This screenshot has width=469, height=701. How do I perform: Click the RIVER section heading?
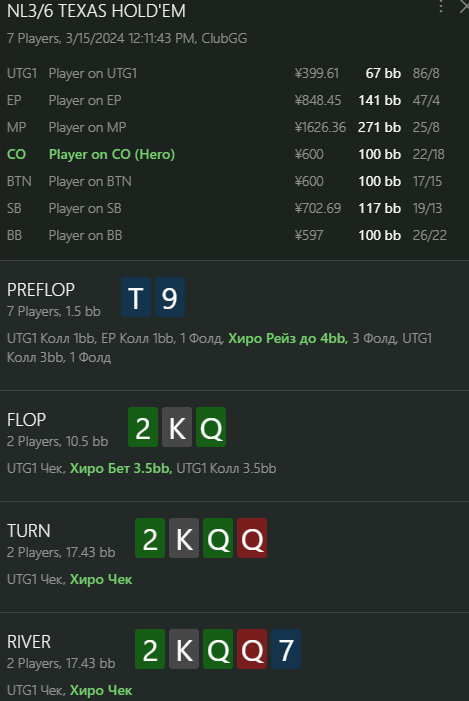[x=29, y=642]
